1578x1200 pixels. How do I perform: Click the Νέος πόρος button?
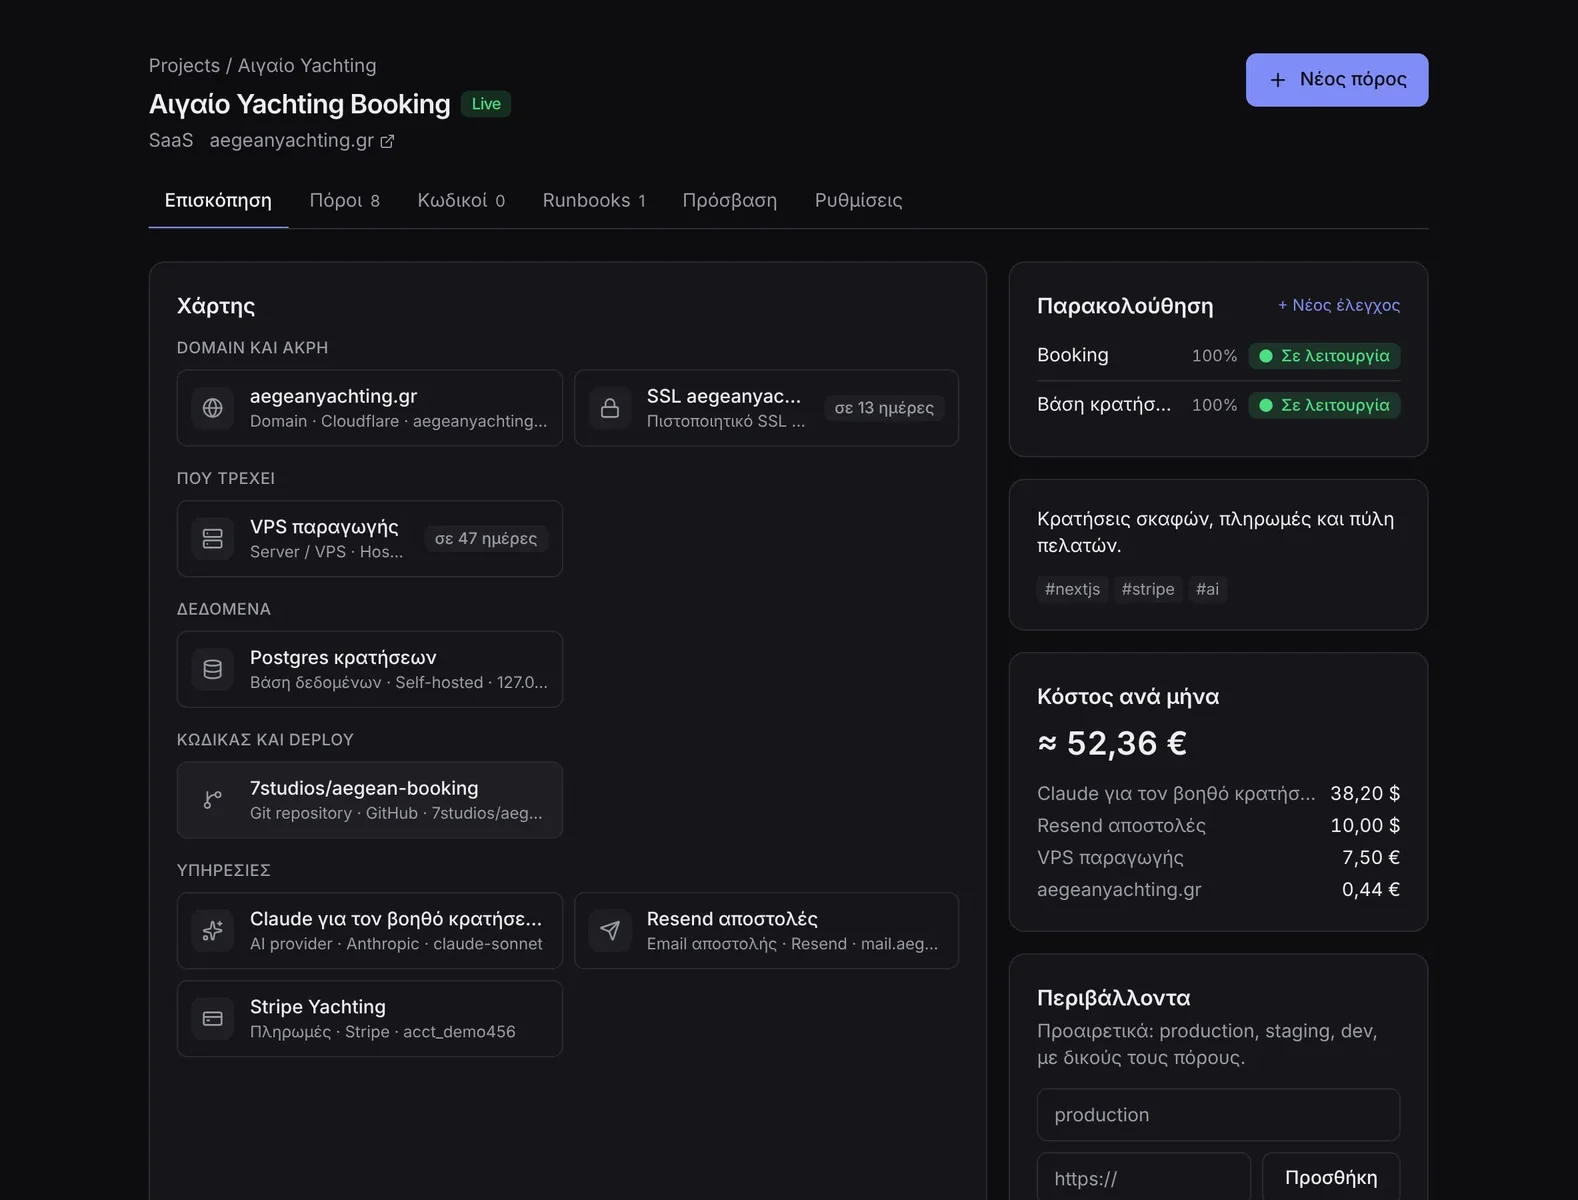click(1336, 80)
